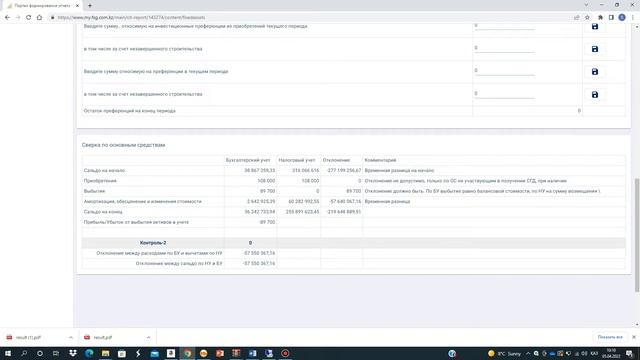
Task: Open Windows taskbar search
Action: click(24, 353)
